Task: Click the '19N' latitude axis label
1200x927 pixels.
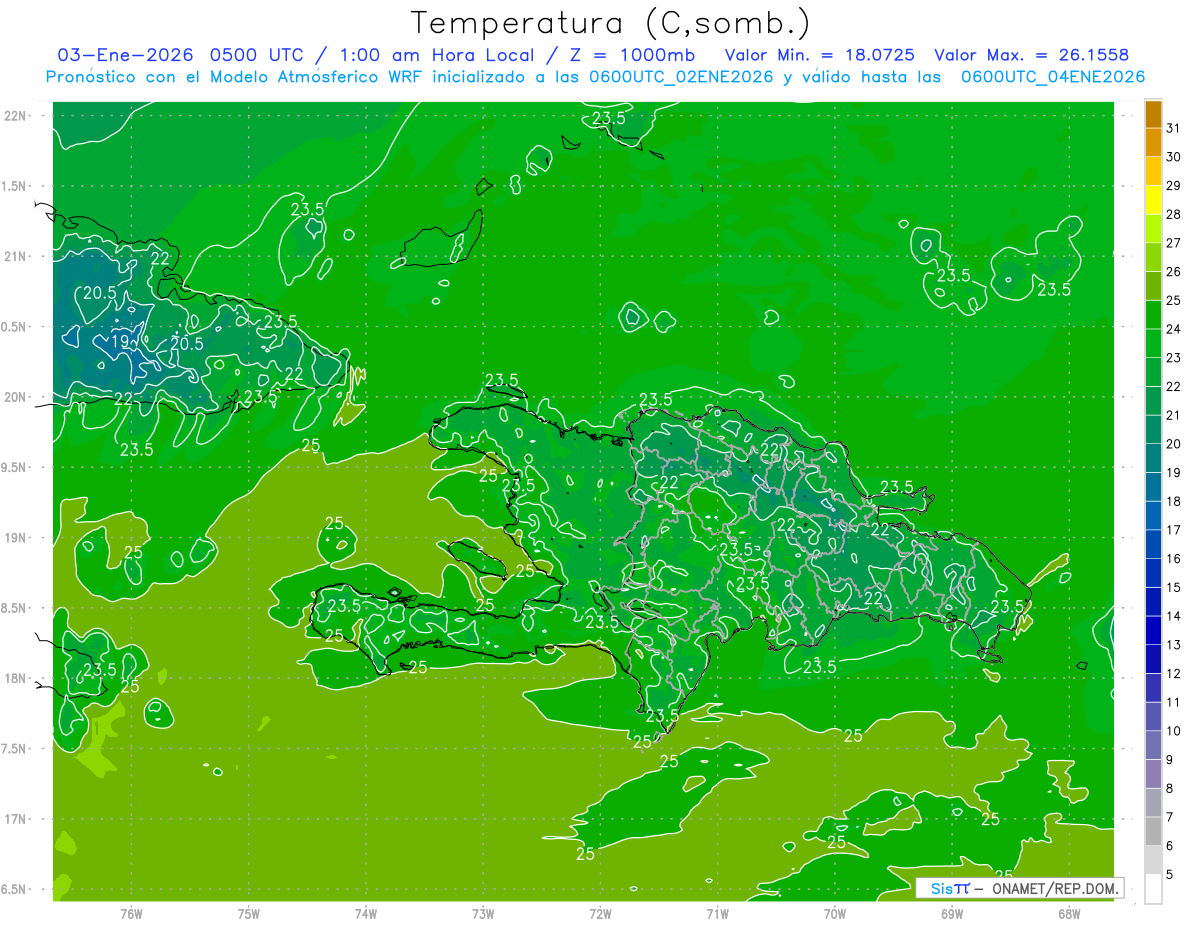Action: point(16,537)
